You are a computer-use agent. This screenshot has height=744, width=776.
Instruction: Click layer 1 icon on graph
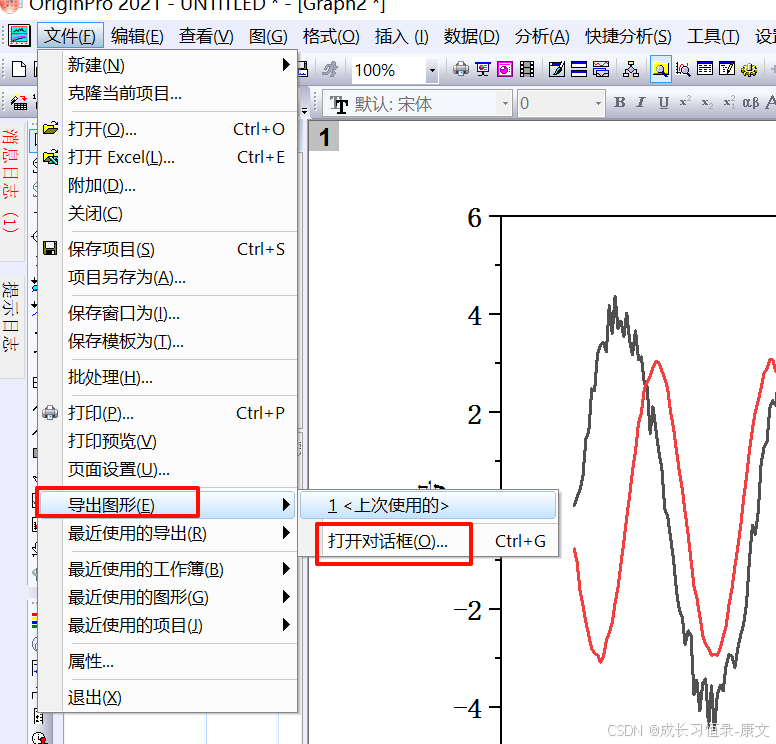pos(324,137)
